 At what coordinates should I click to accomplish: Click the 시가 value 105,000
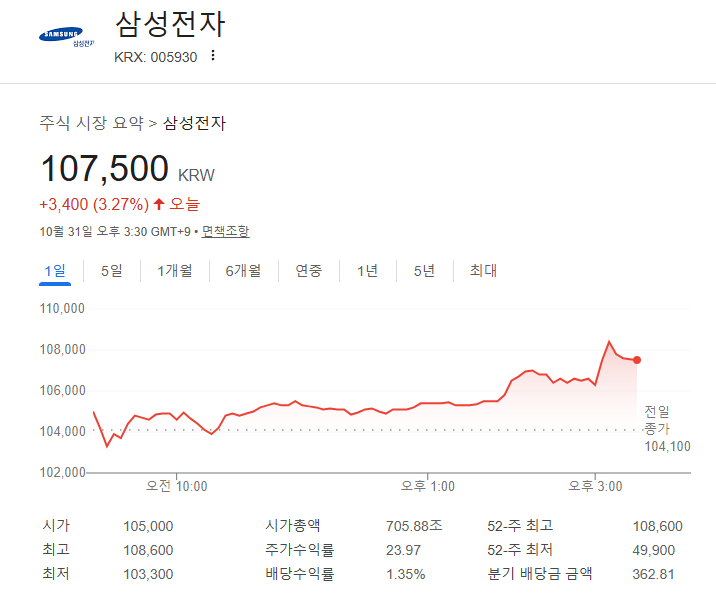(148, 526)
